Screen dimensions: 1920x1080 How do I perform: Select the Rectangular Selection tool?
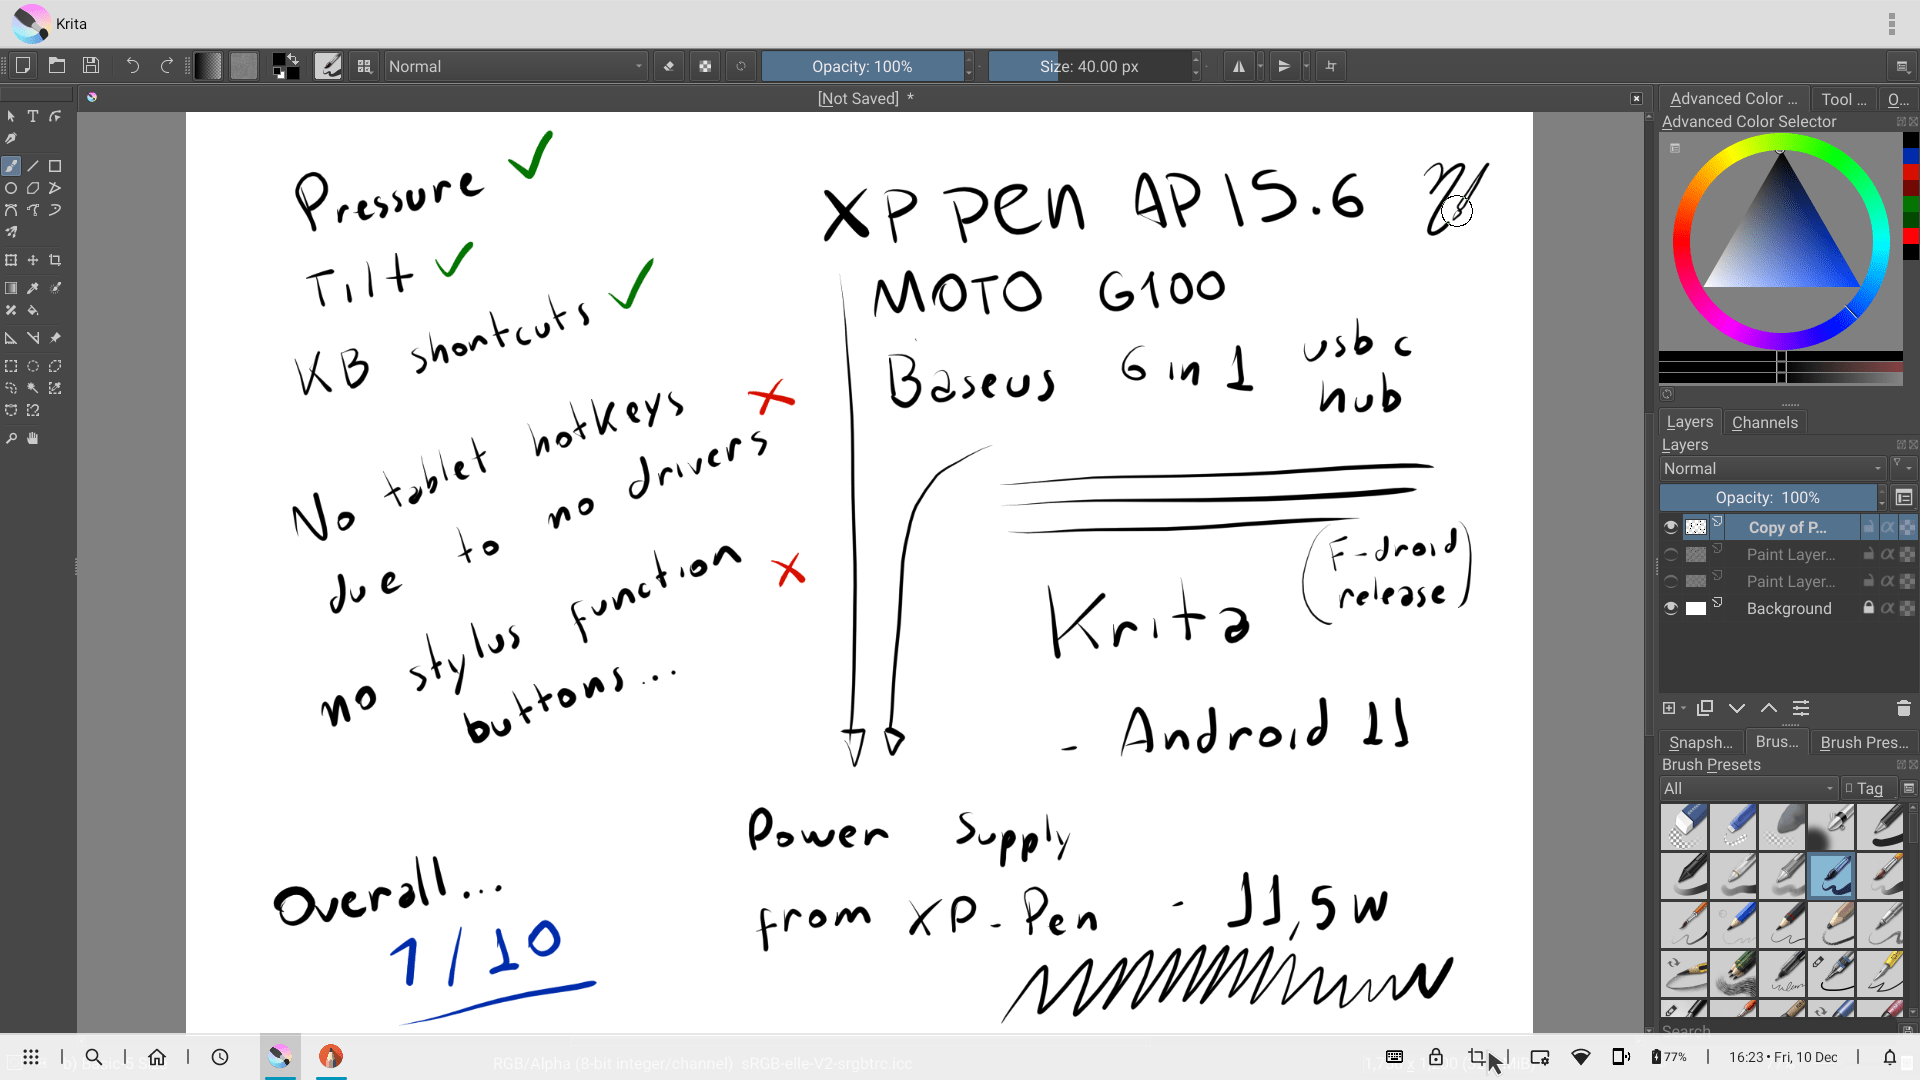[11, 366]
